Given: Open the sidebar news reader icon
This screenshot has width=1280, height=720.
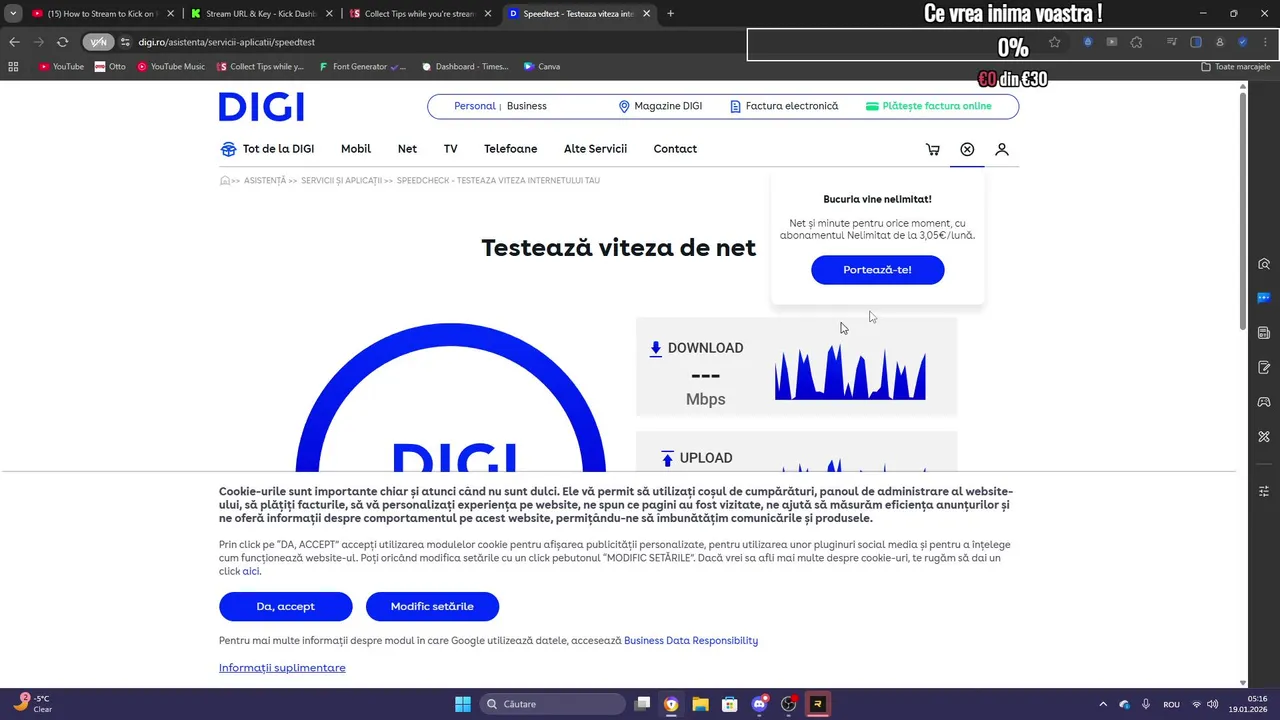Looking at the screenshot, I should 1264,333.
